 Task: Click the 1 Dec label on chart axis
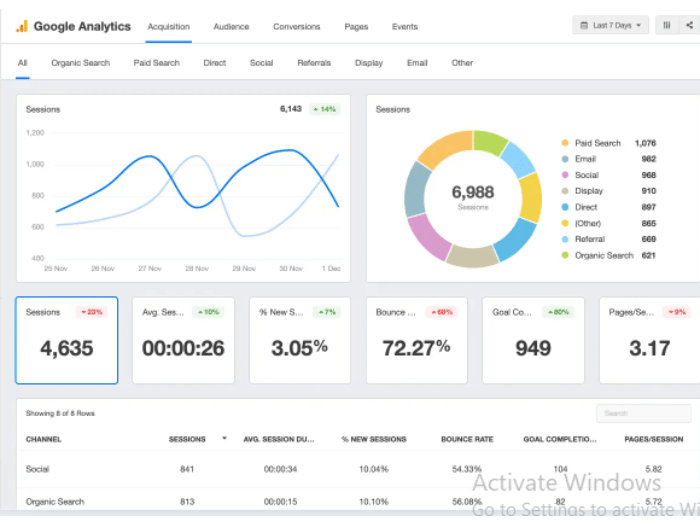coord(331,268)
